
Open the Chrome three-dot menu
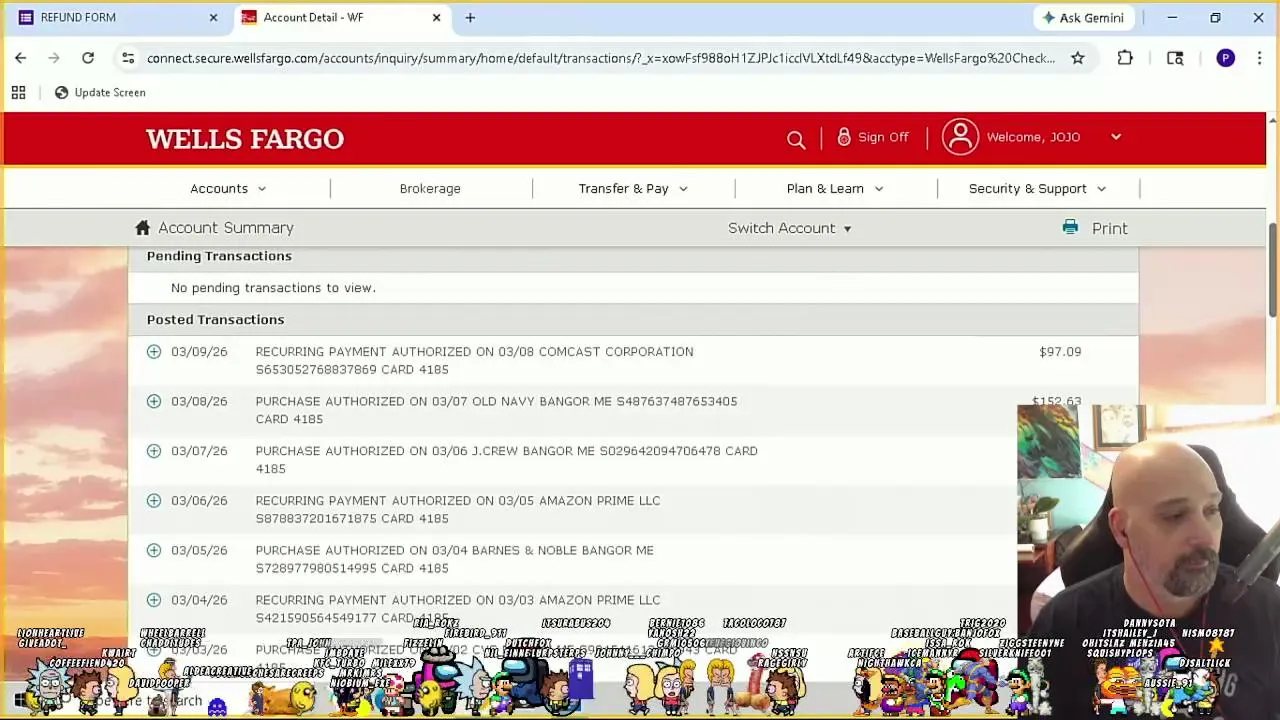click(1259, 58)
